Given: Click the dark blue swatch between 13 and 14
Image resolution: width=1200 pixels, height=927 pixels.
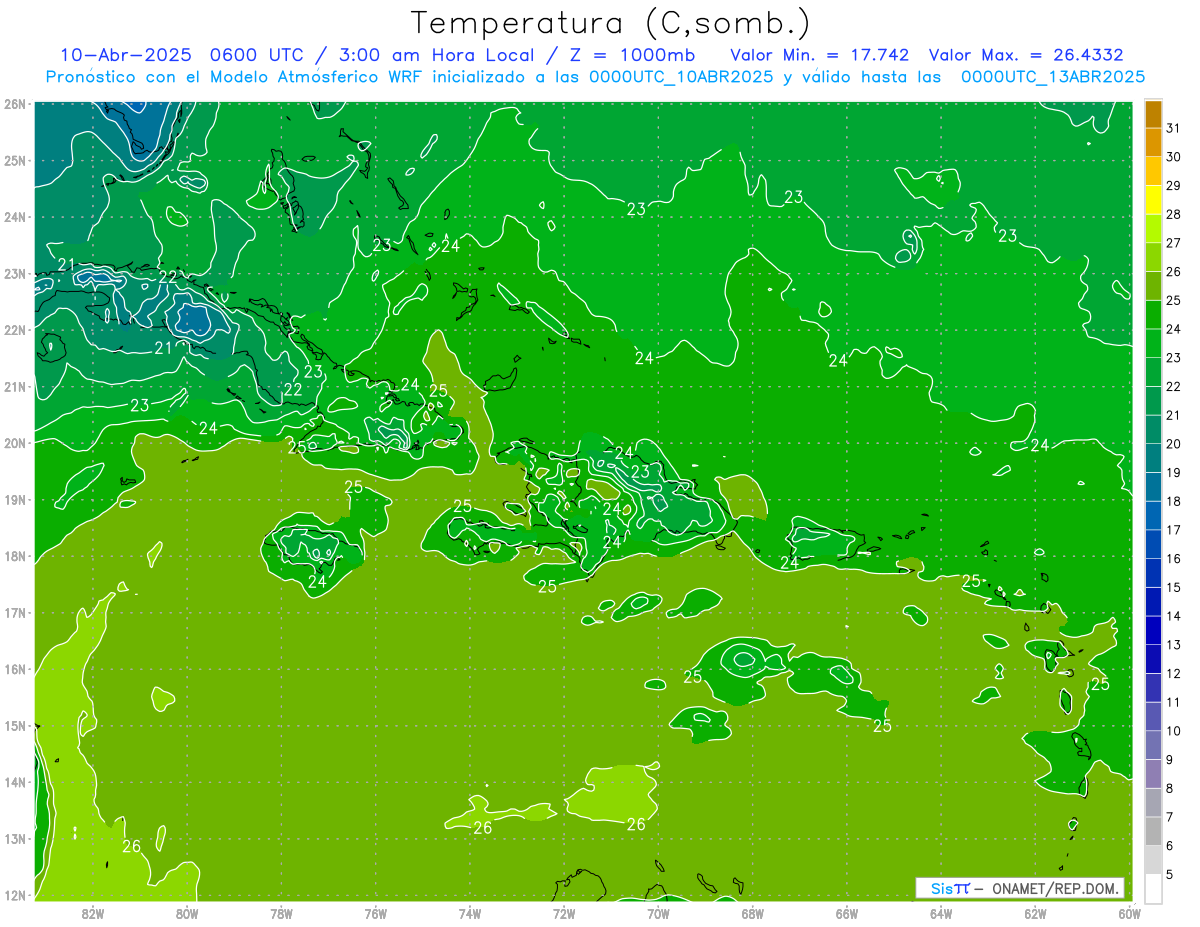Looking at the screenshot, I should point(1153,630).
